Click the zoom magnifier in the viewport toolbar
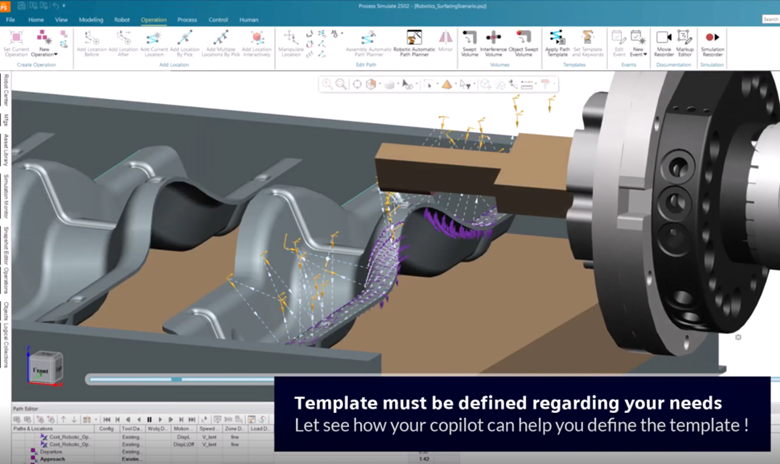The width and height of the screenshot is (780, 464). click(341, 85)
